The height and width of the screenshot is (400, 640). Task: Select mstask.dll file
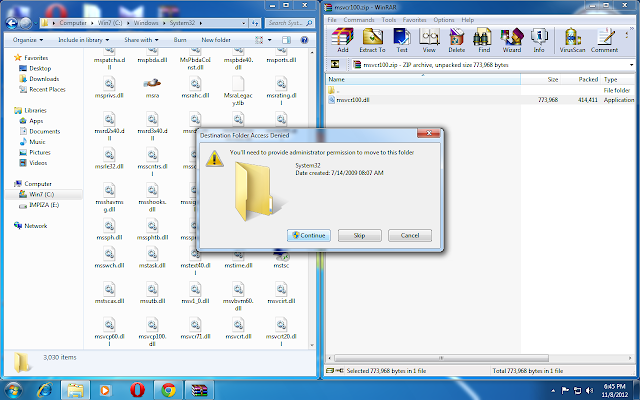tap(152, 258)
